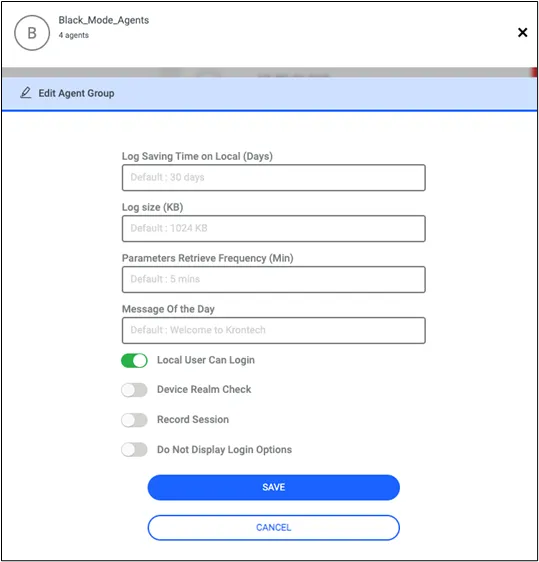Image resolution: width=539 pixels, height=562 pixels.
Task: Click in Log Saving Time on Local field
Action: 273,177
